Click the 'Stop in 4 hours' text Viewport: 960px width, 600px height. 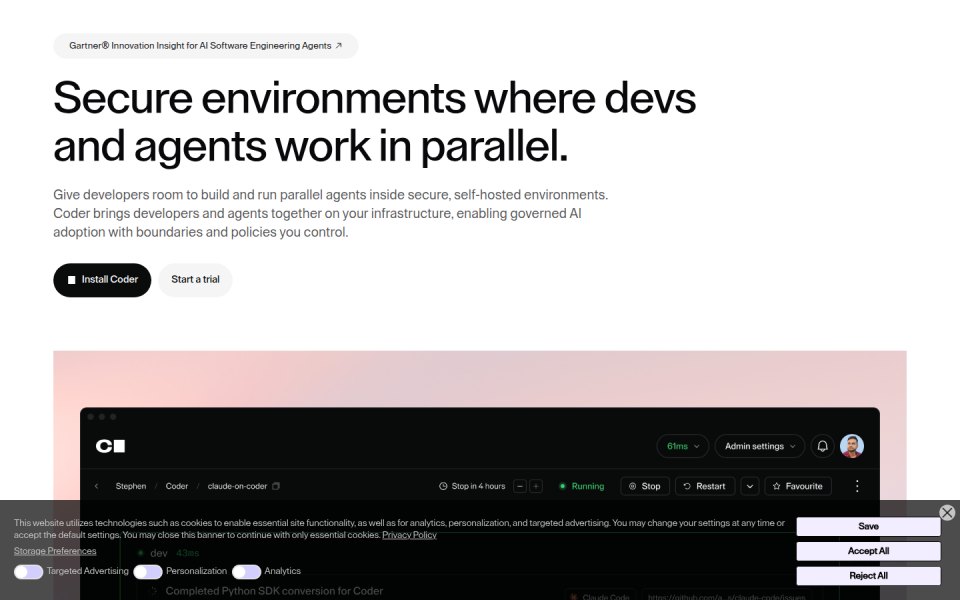pyautogui.click(x=478, y=486)
